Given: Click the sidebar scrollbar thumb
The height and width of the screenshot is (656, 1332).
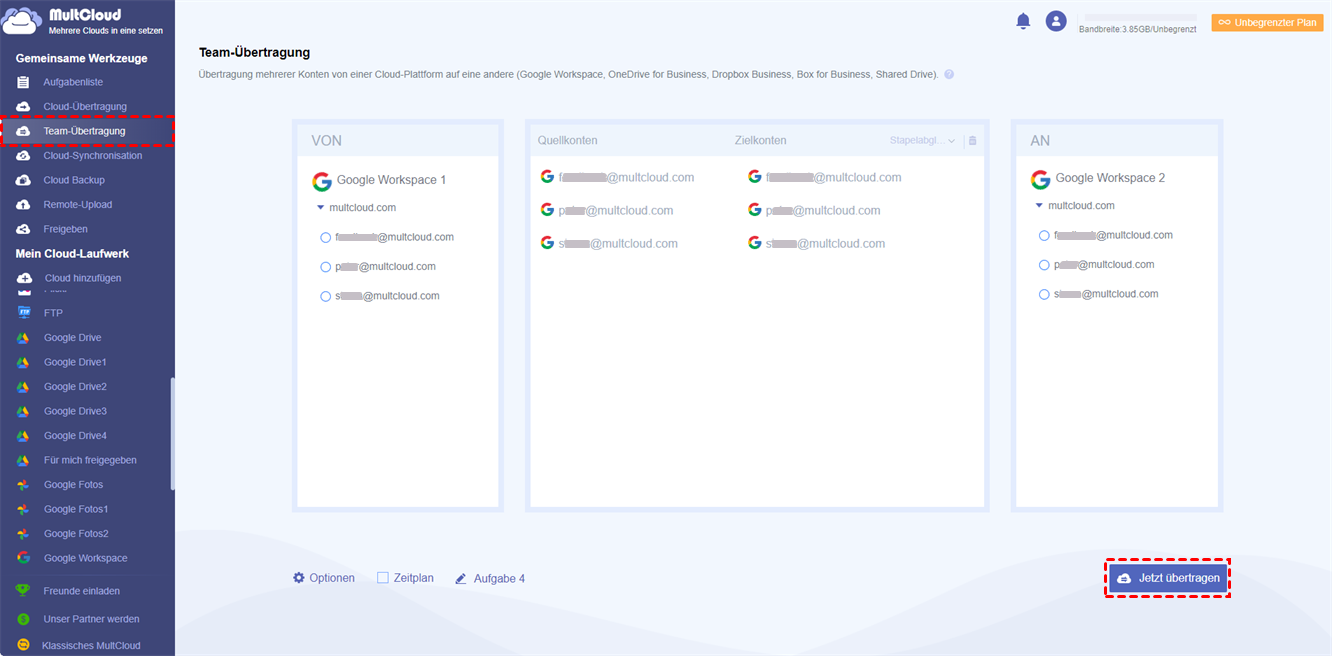Looking at the screenshot, I should coord(172,433).
